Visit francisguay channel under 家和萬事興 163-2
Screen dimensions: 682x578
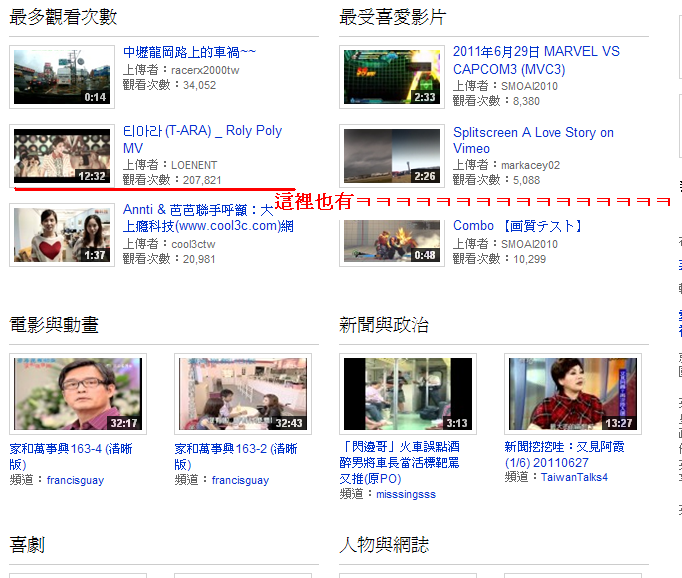pyautogui.click(x=240, y=480)
